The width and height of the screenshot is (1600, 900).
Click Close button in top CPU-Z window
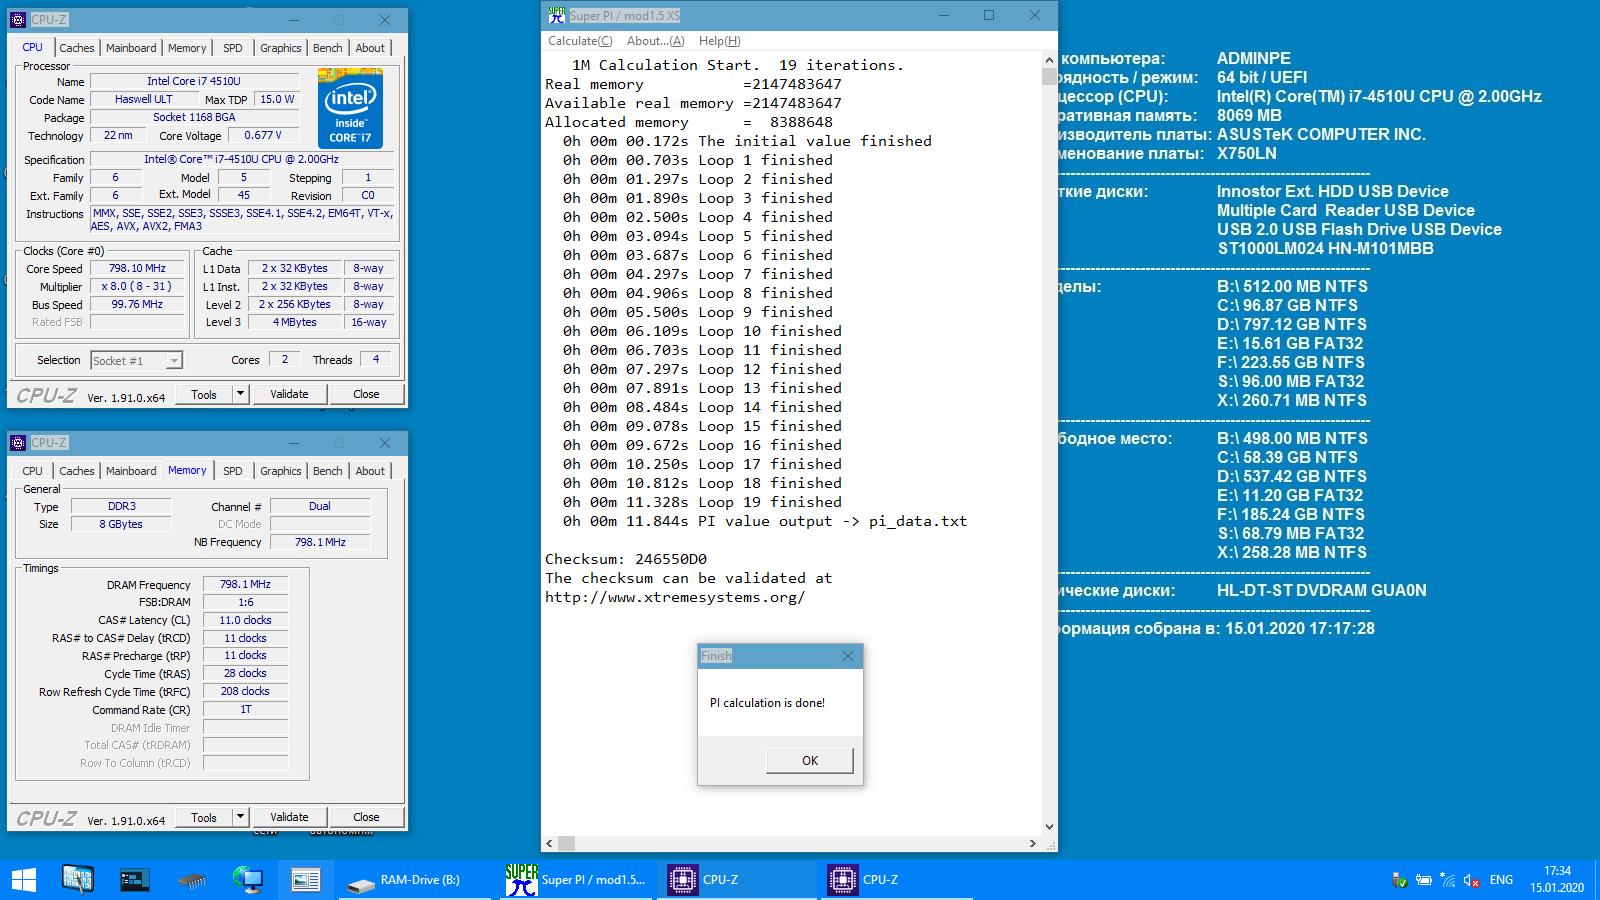click(366, 394)
